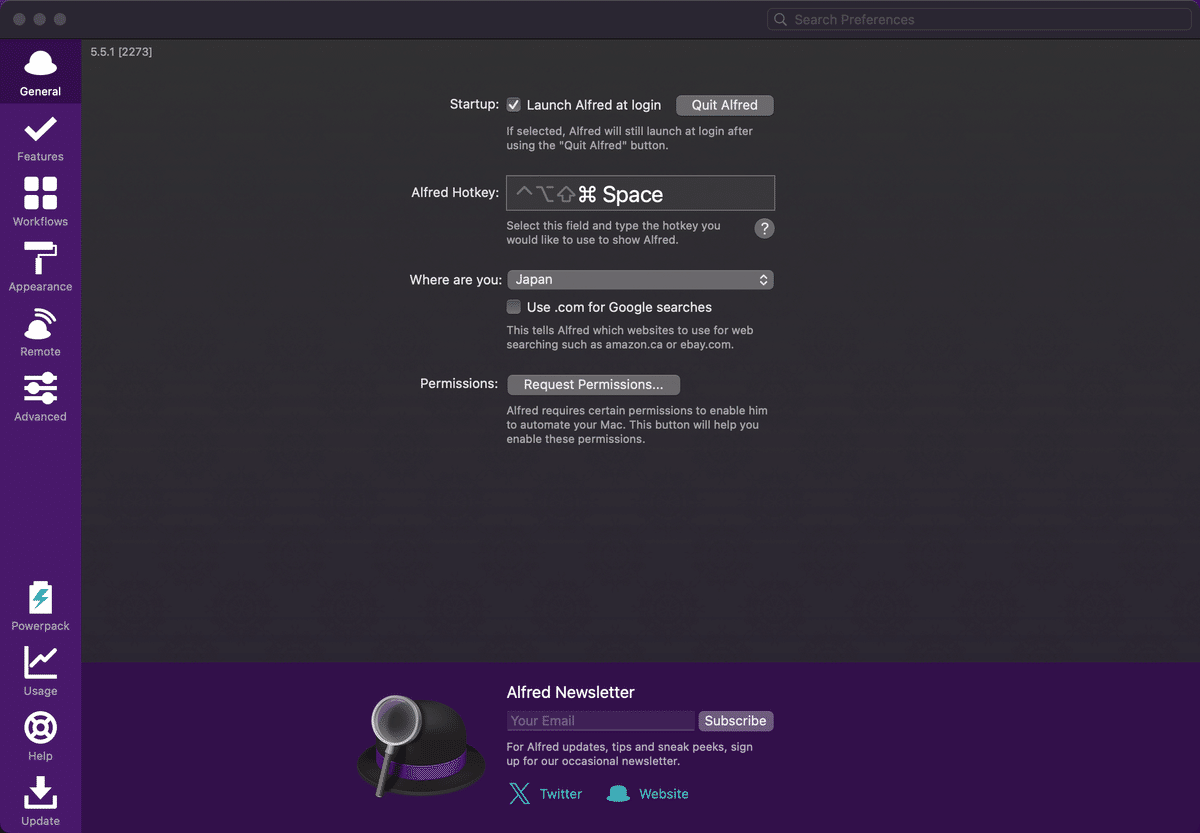Click the red close window button

click(20, 19)
